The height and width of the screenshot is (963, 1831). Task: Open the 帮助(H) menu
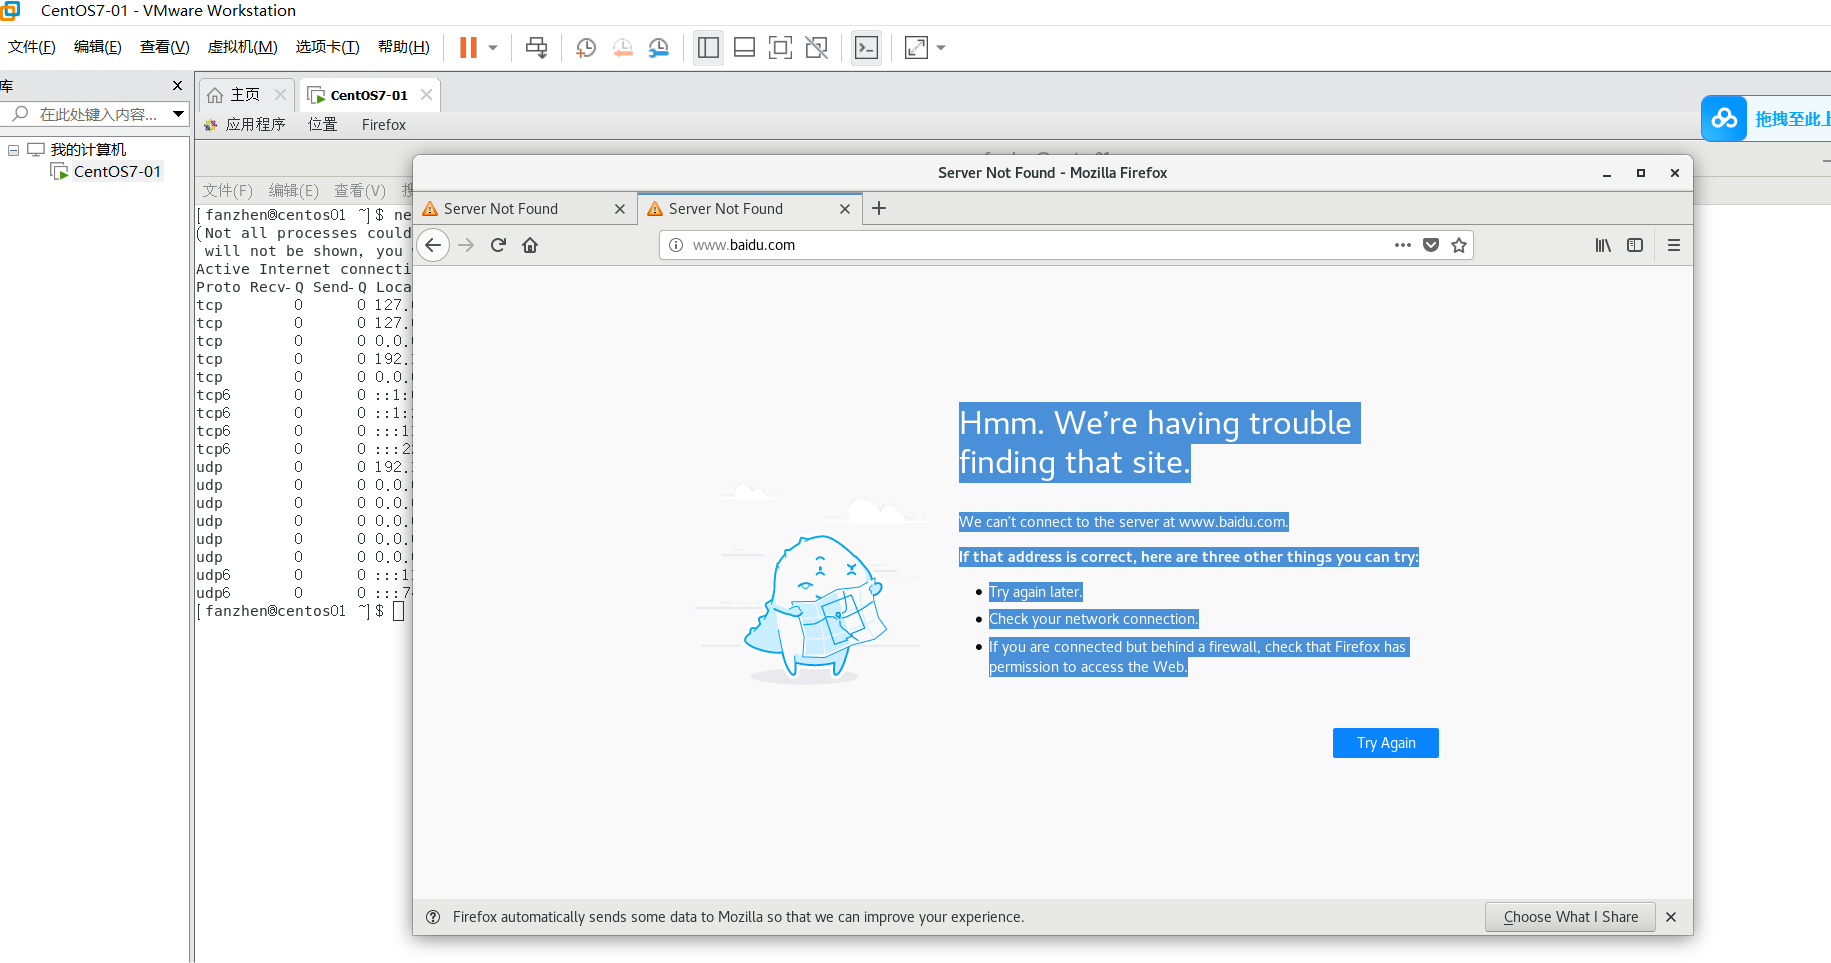(x=404, y=47)
